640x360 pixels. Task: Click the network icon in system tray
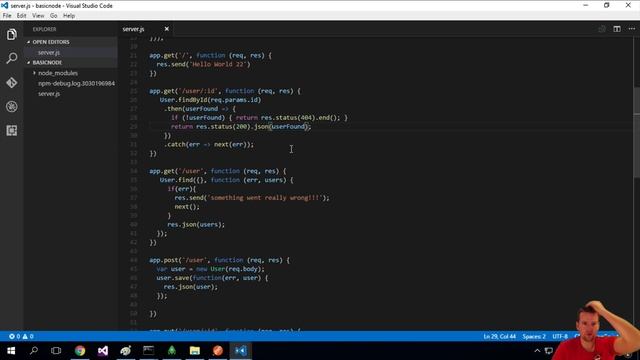(x=549, y=351)
